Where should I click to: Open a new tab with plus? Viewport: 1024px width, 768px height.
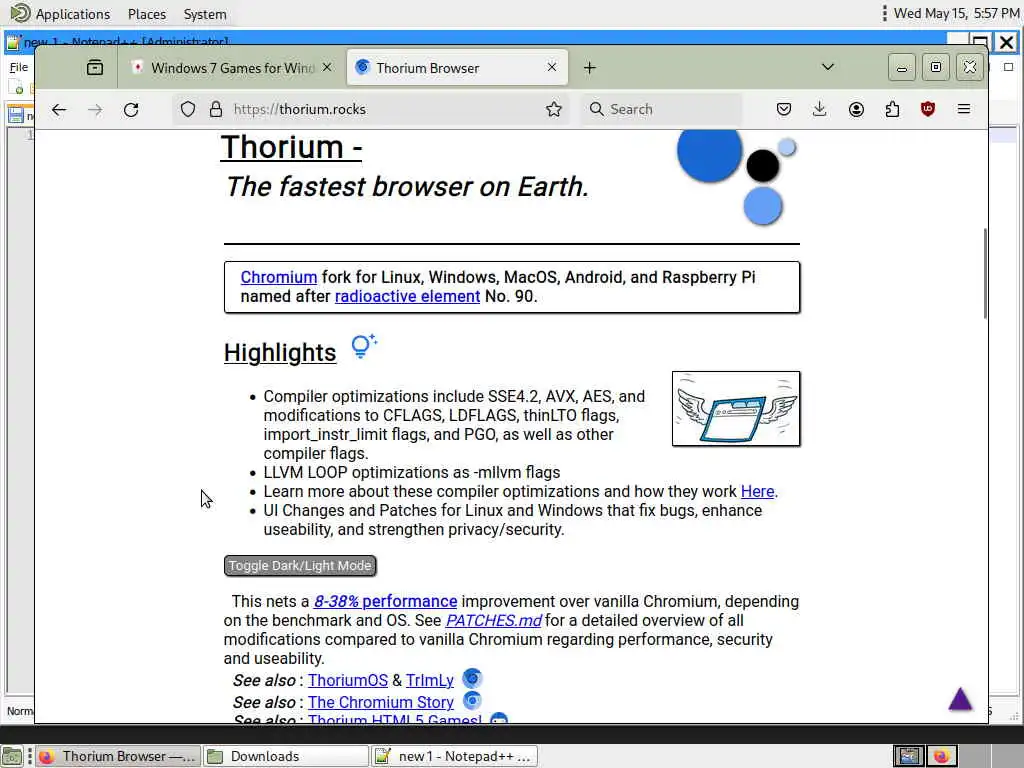590,67
